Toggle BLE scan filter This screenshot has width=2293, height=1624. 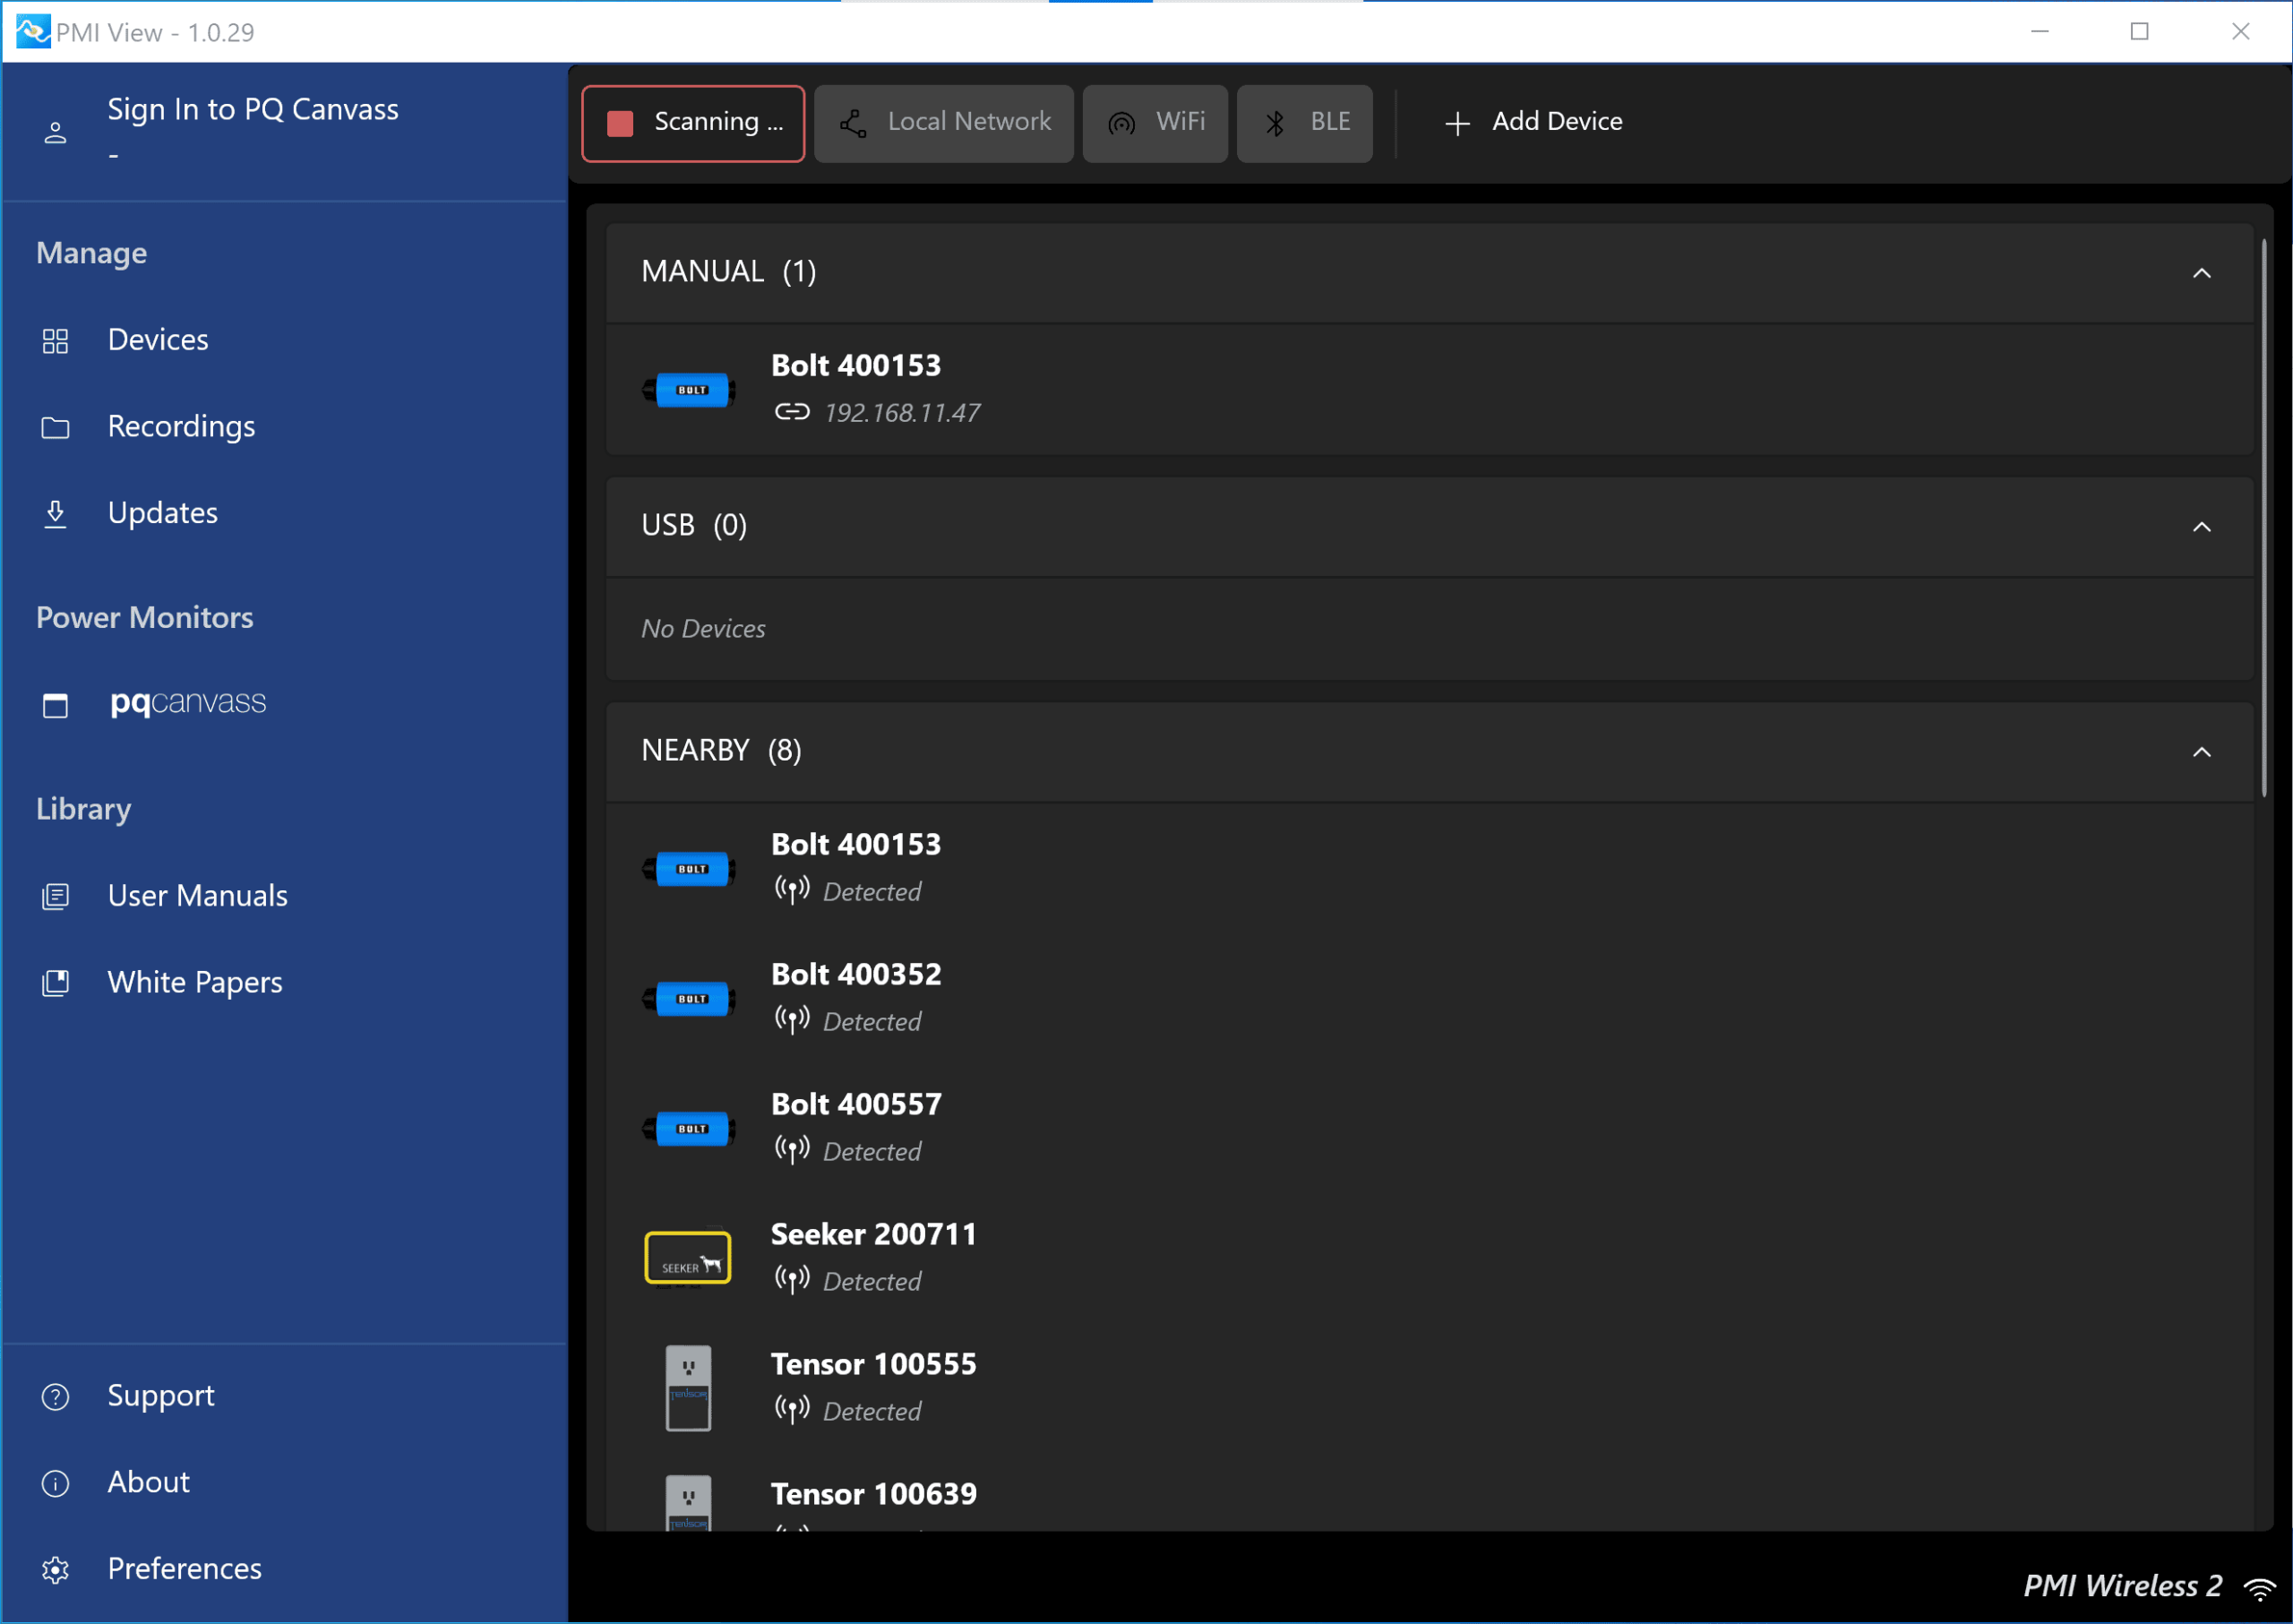coord(1303,123)
